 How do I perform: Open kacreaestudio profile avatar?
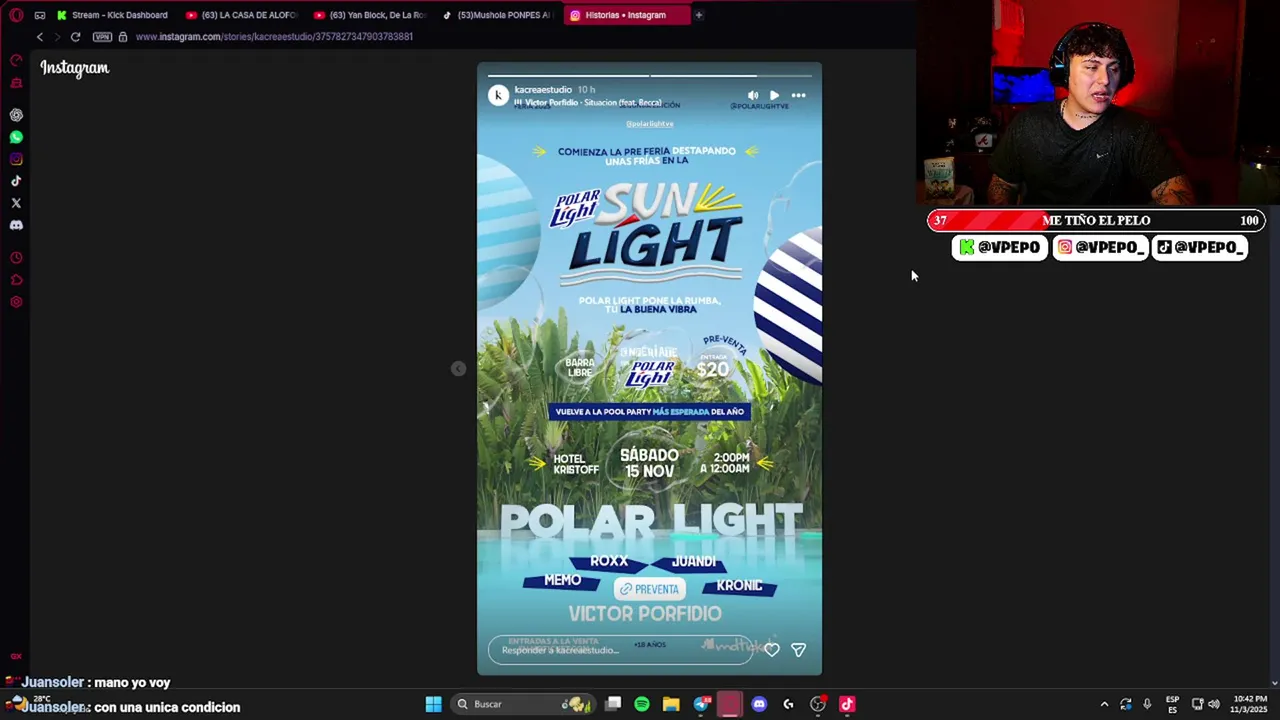point(498,95)
